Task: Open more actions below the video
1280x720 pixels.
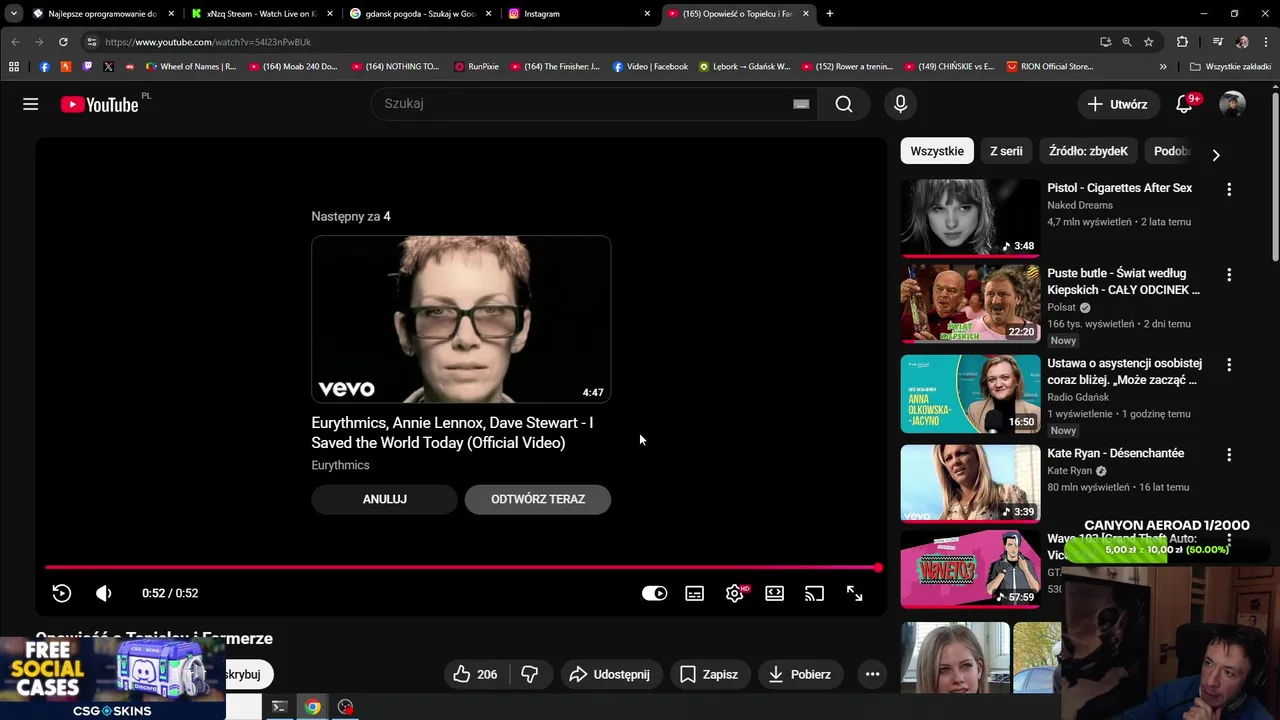Action: point(872,674)
